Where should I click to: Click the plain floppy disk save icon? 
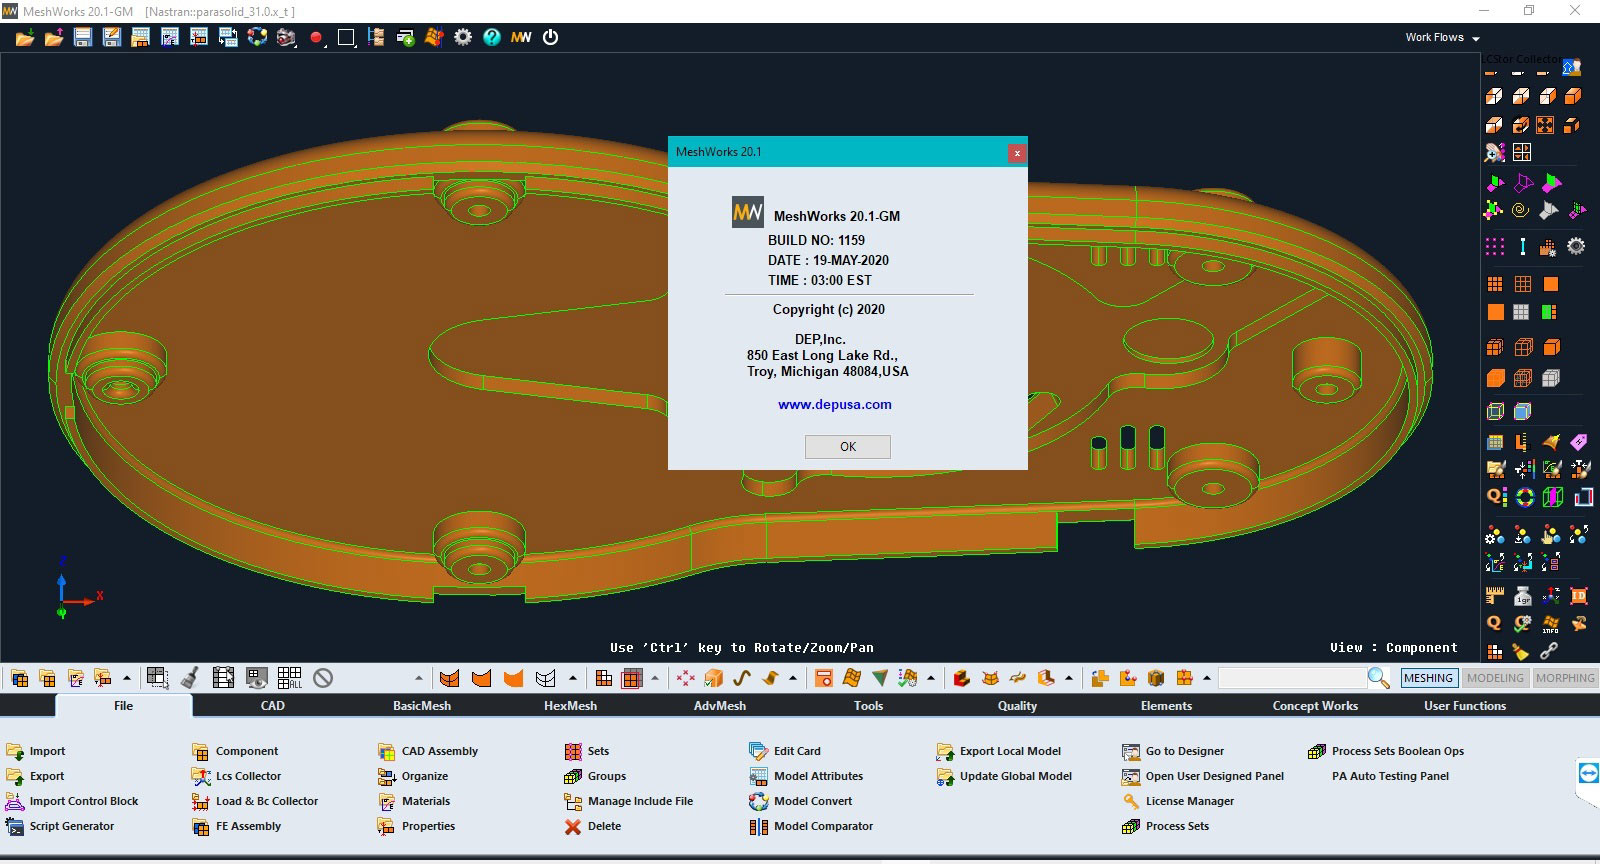tap(83, 38)
